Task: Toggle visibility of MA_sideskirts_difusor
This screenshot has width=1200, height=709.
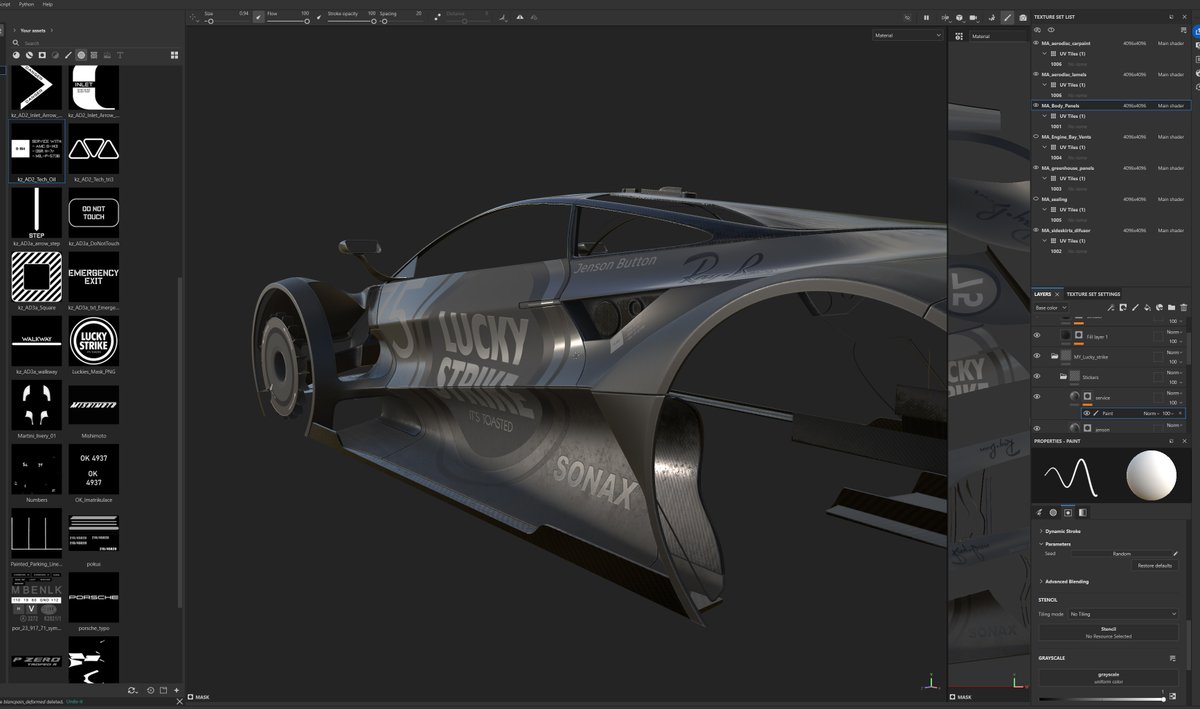Action: click(x=1036, y=230)
